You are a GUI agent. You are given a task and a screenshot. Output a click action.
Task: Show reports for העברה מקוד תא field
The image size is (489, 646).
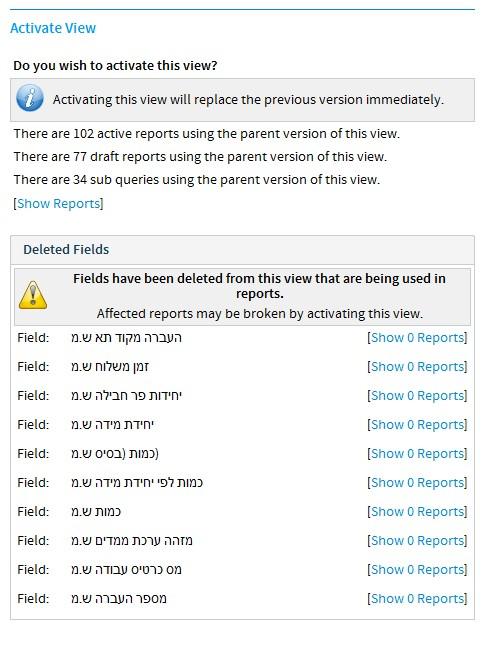pos(417,338)
